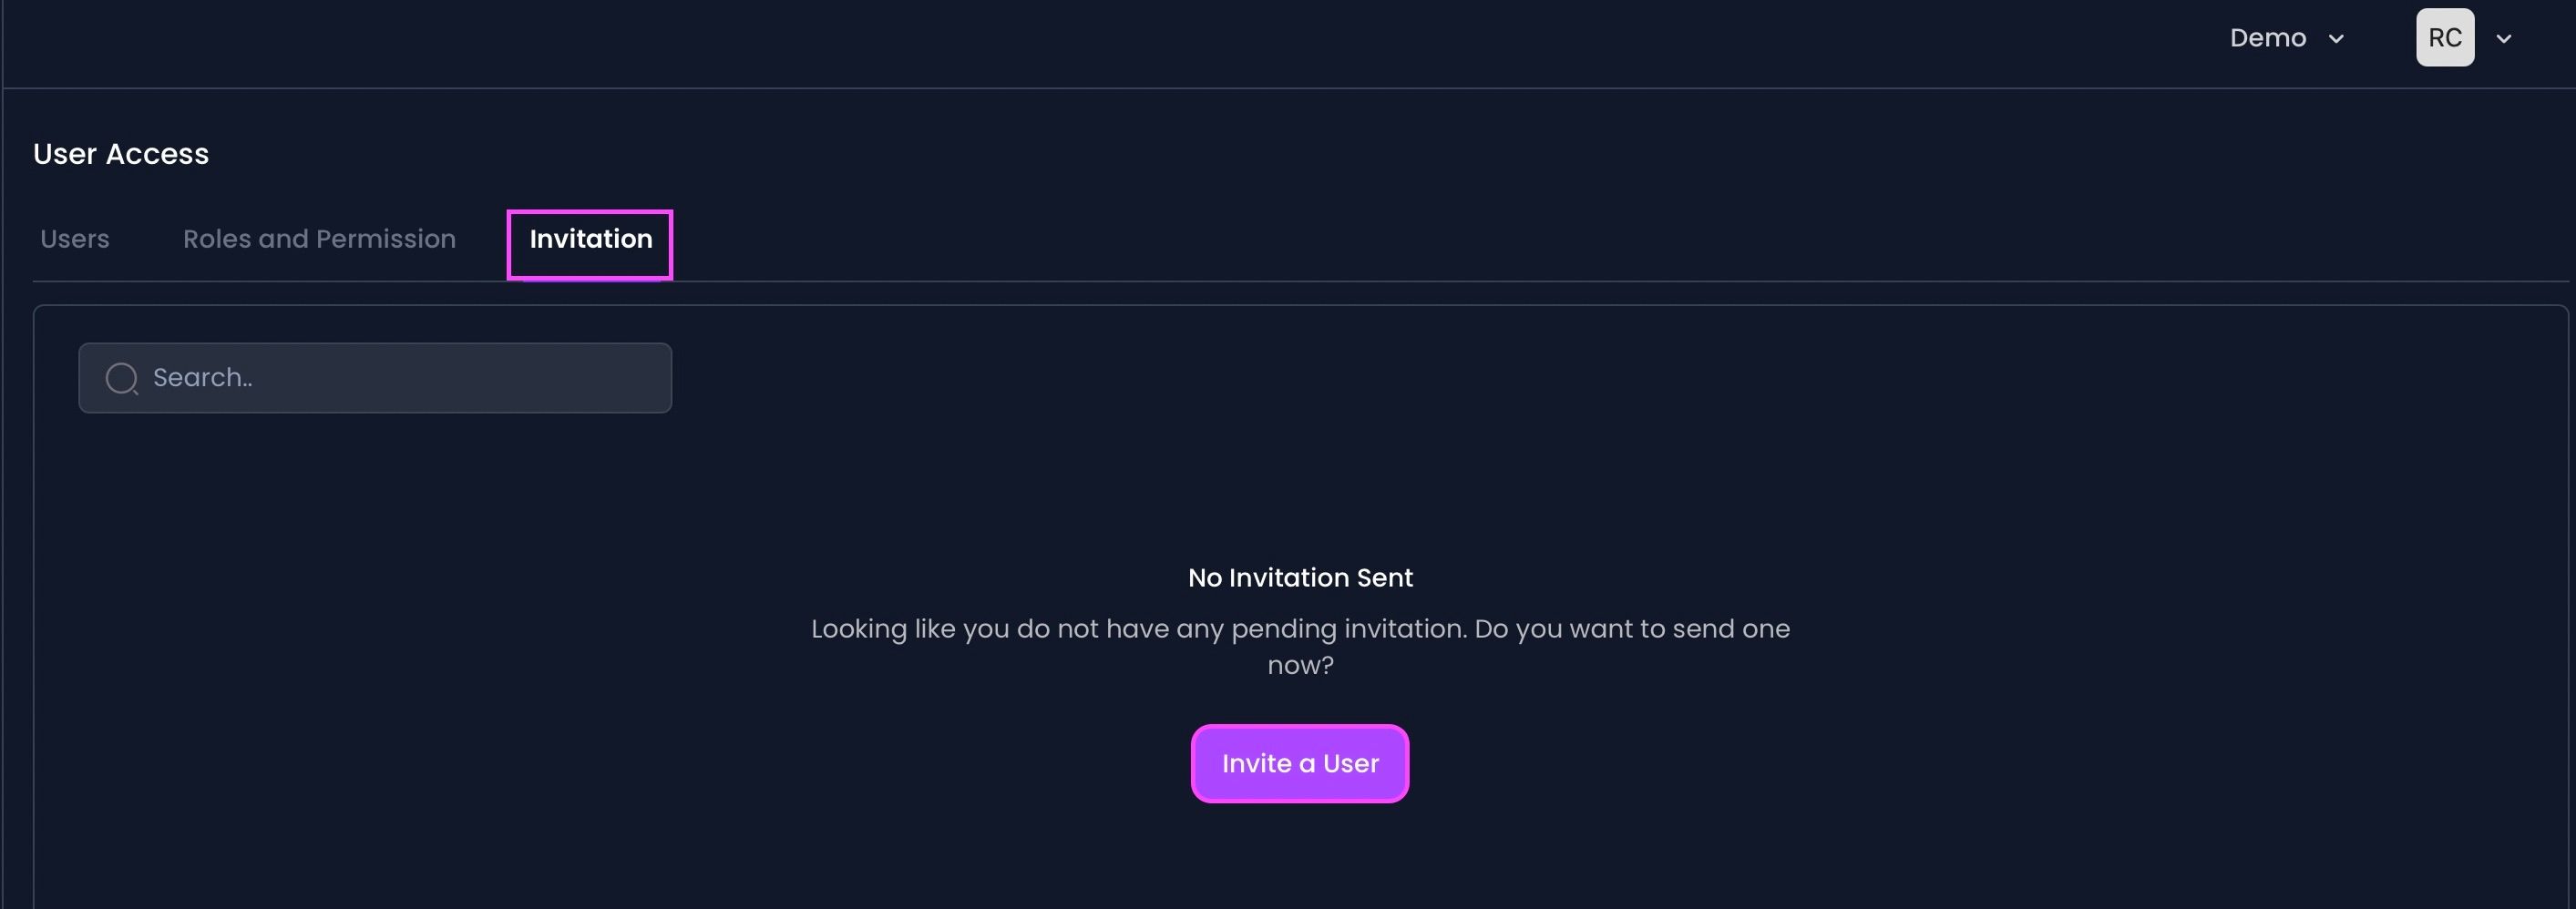Click the pending invitation description text
The image size is (2576, 909).
1300,647
